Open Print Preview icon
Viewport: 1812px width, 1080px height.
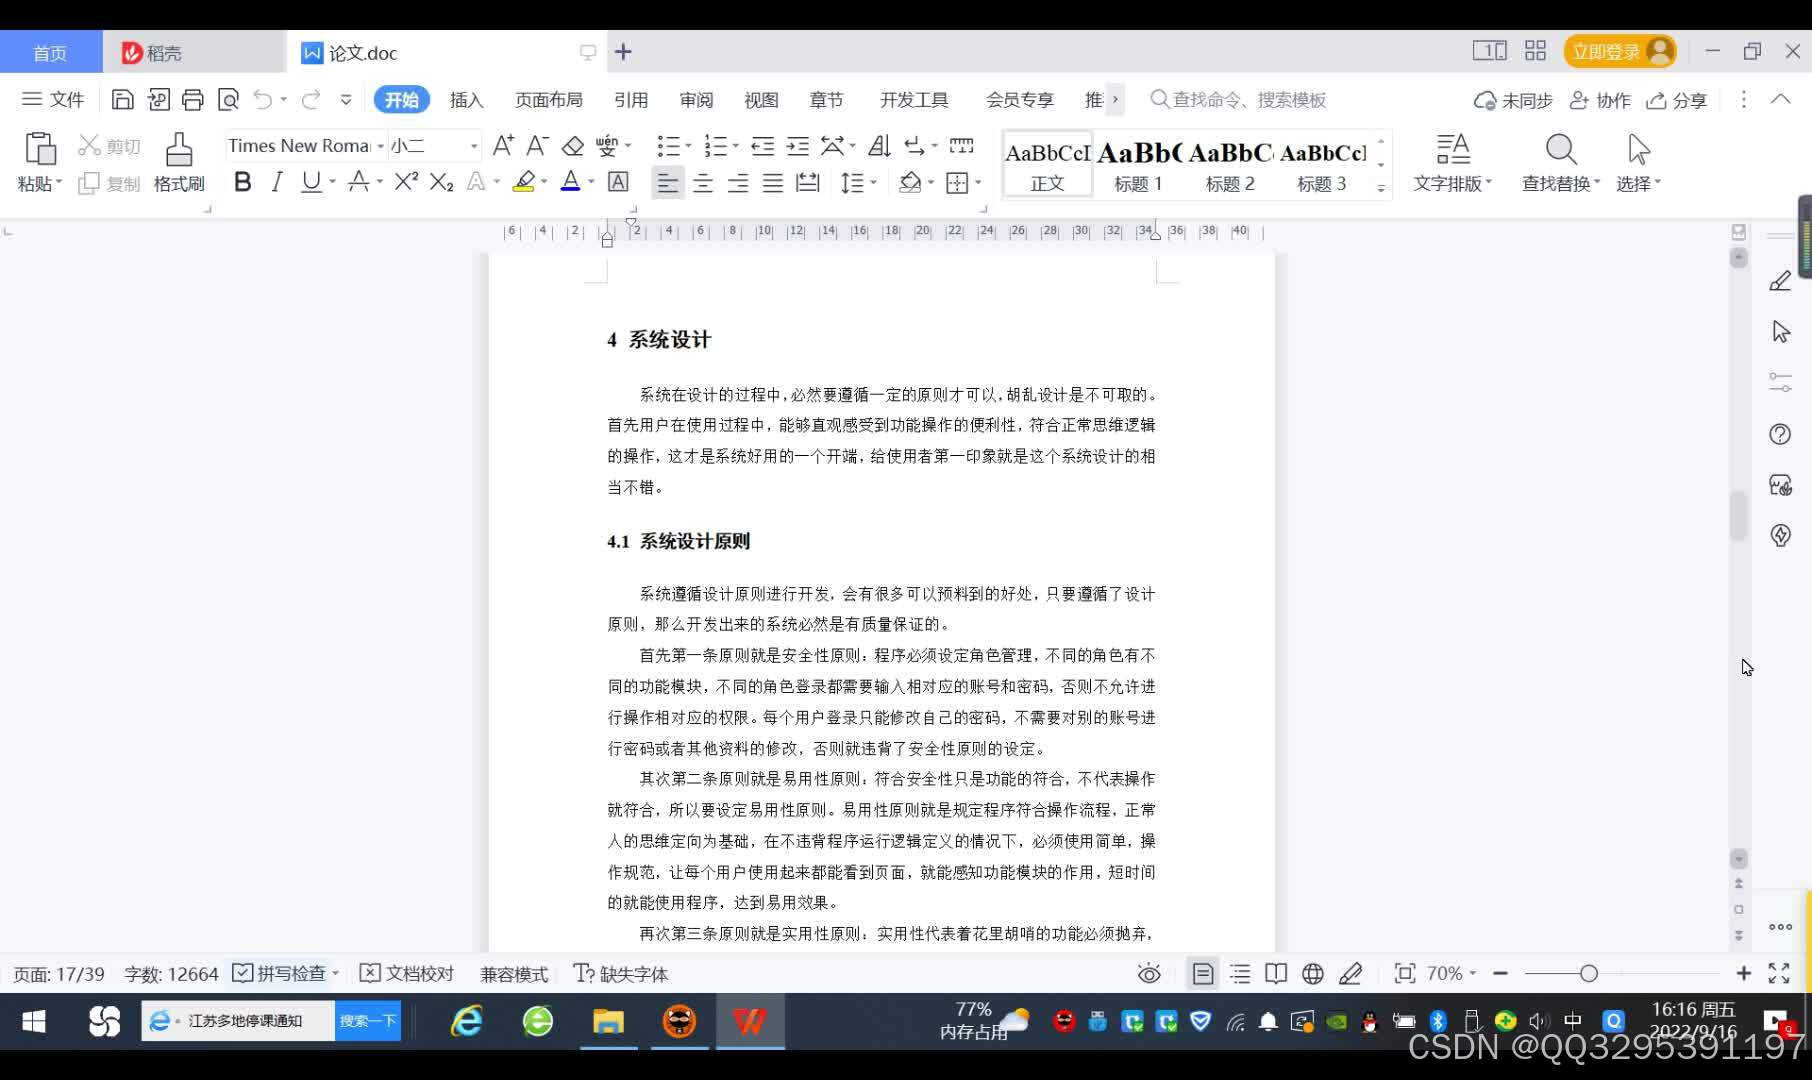click(x=228, y=99)
